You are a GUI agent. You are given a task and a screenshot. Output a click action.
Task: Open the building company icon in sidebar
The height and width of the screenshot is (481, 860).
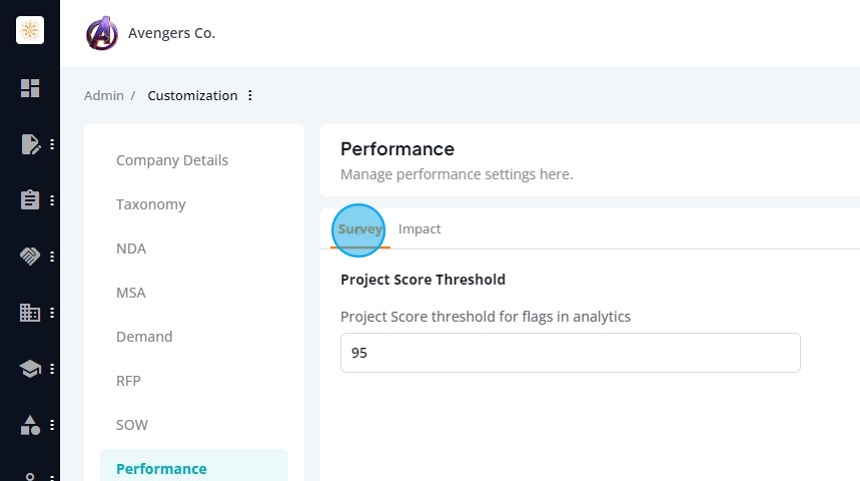pos(30,313)
